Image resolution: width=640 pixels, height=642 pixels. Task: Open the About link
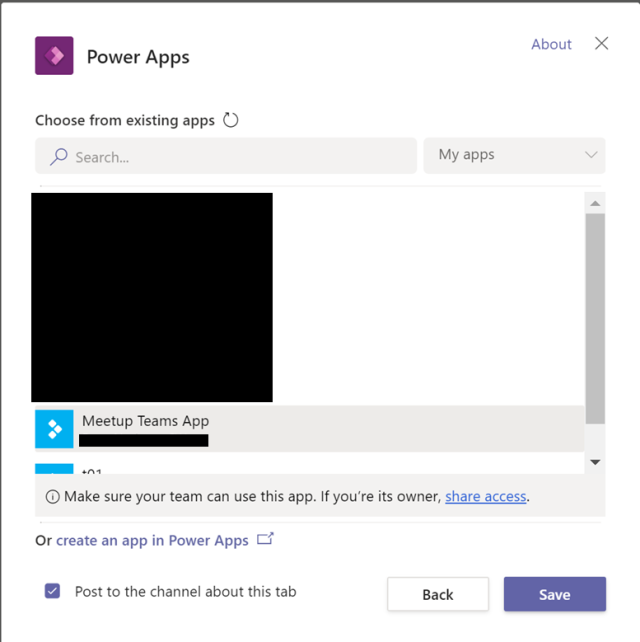click(x=551, y=44)
